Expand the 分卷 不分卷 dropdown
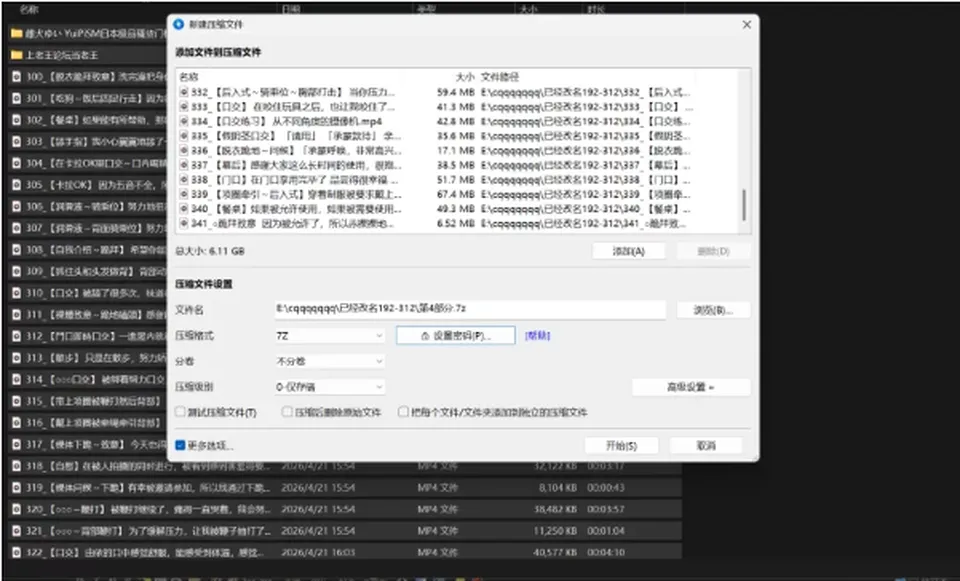 point(329,361)
